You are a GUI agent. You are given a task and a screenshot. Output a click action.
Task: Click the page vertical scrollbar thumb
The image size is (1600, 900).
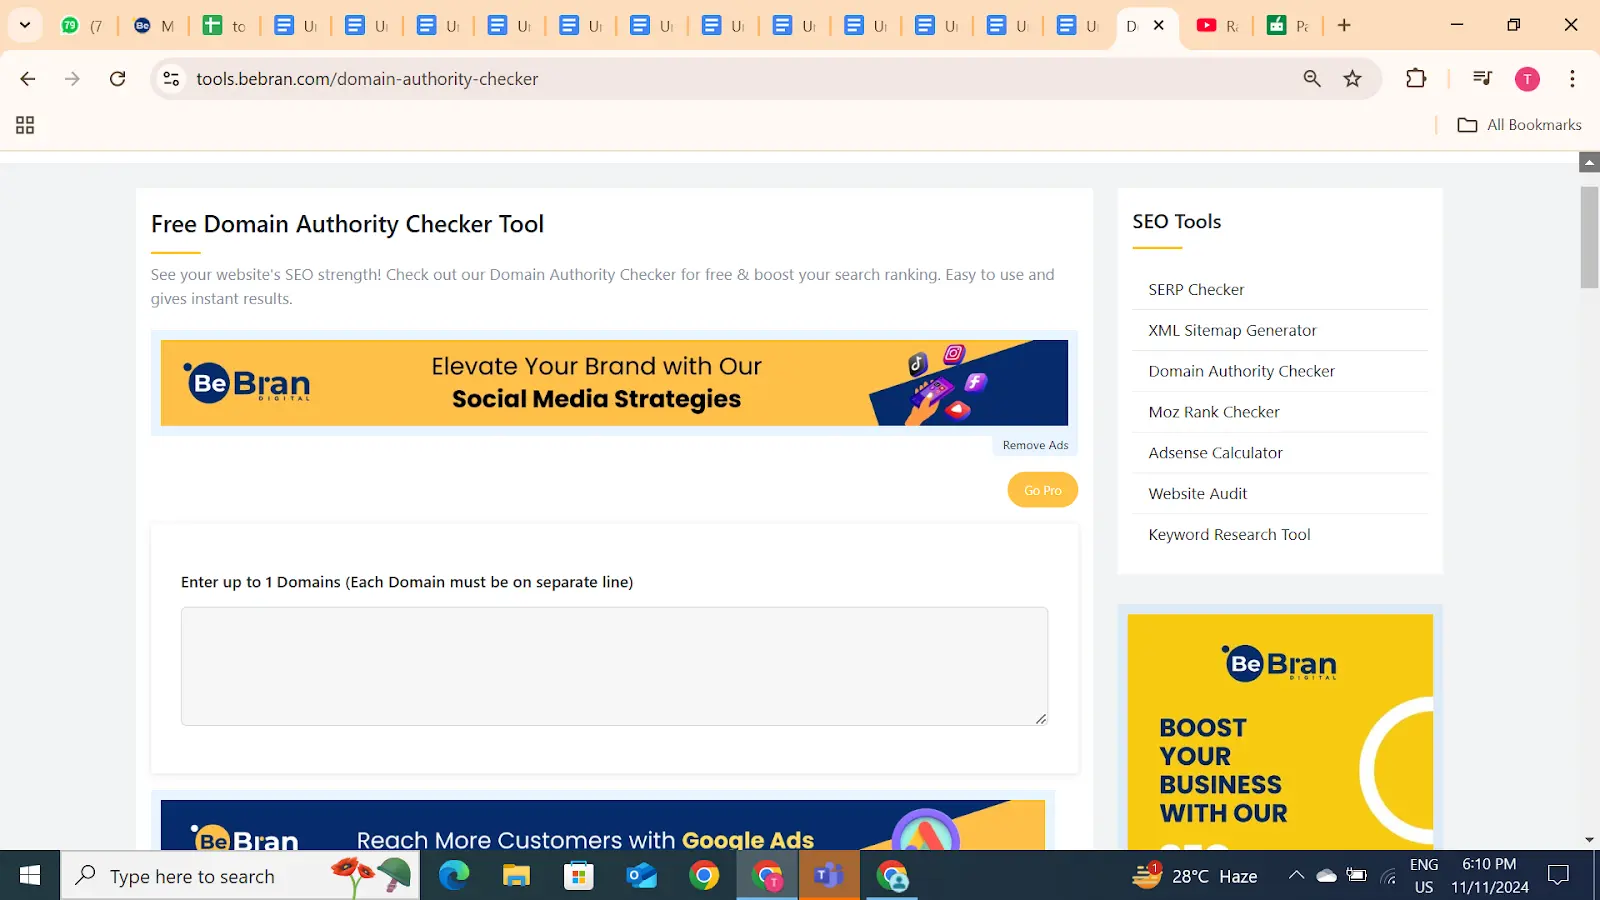coord(1589,237)
